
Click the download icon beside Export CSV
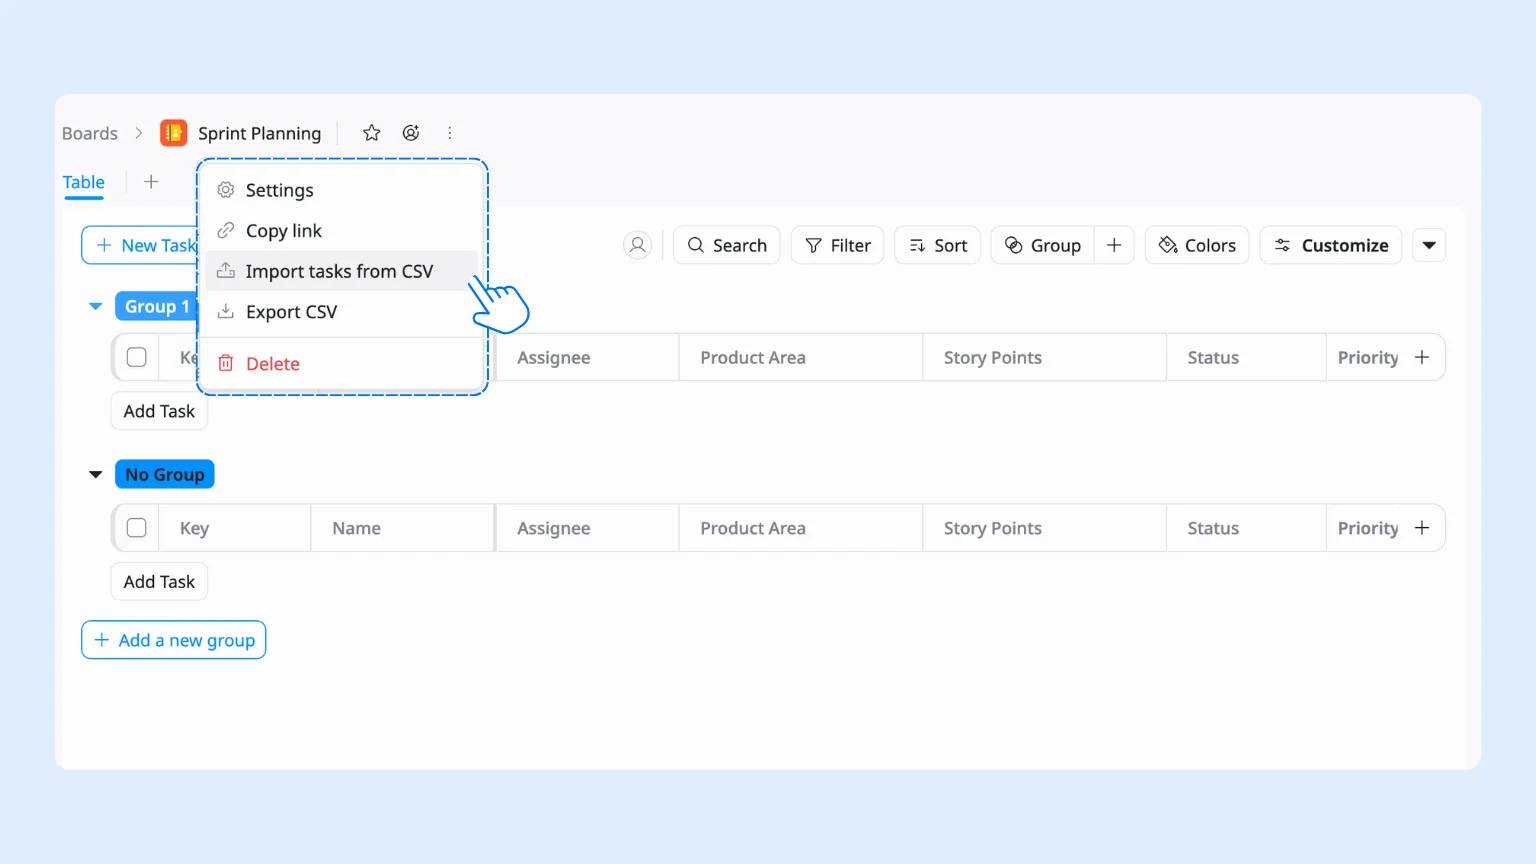226,312
